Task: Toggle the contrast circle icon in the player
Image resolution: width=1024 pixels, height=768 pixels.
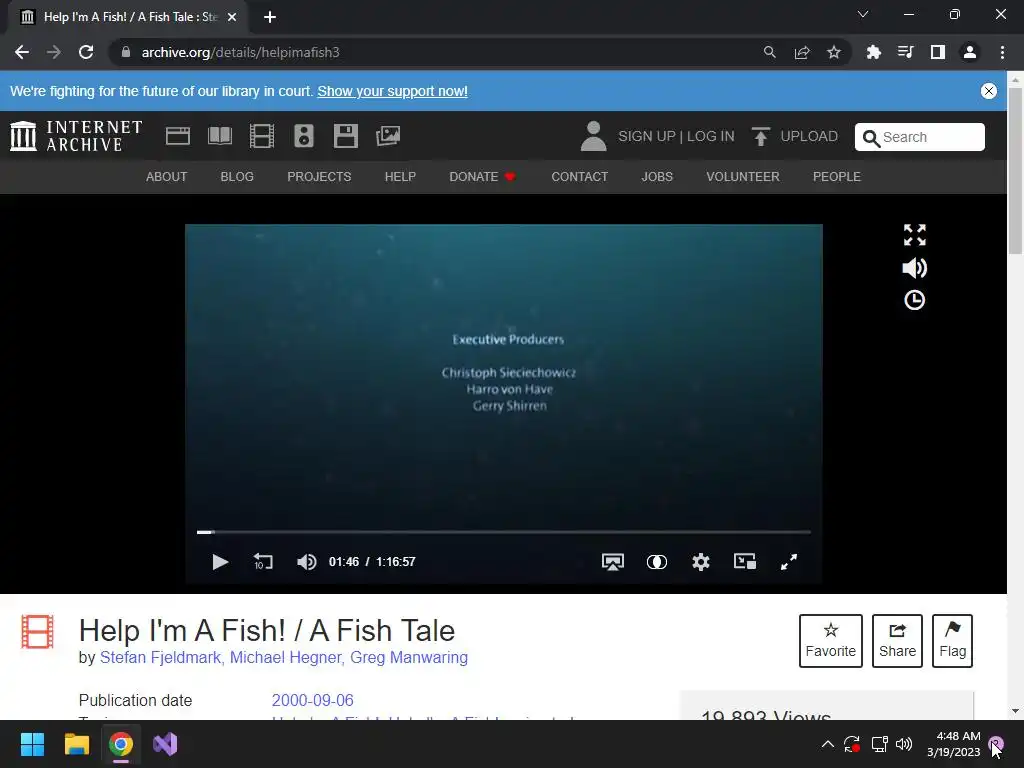Action: [x=656, y=562]
